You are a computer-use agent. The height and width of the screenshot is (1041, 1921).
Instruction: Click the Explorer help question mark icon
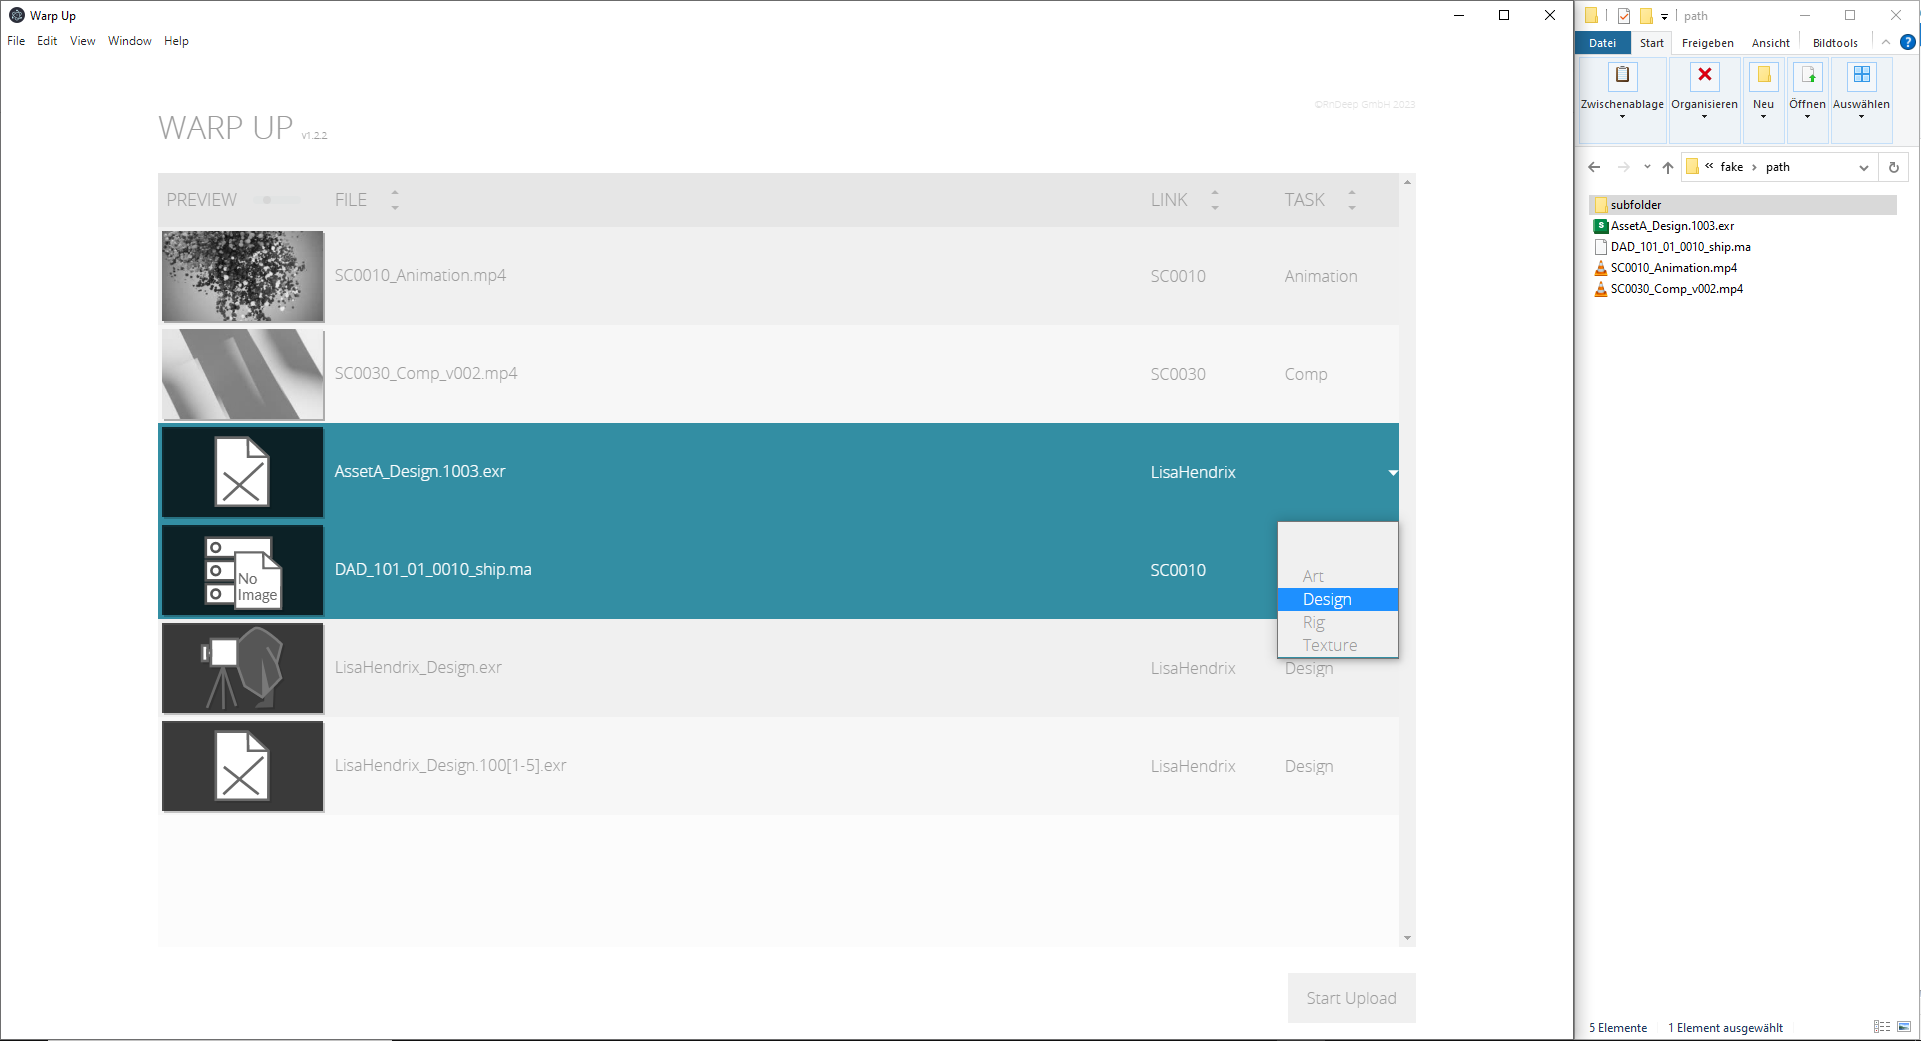(1907, 42)
